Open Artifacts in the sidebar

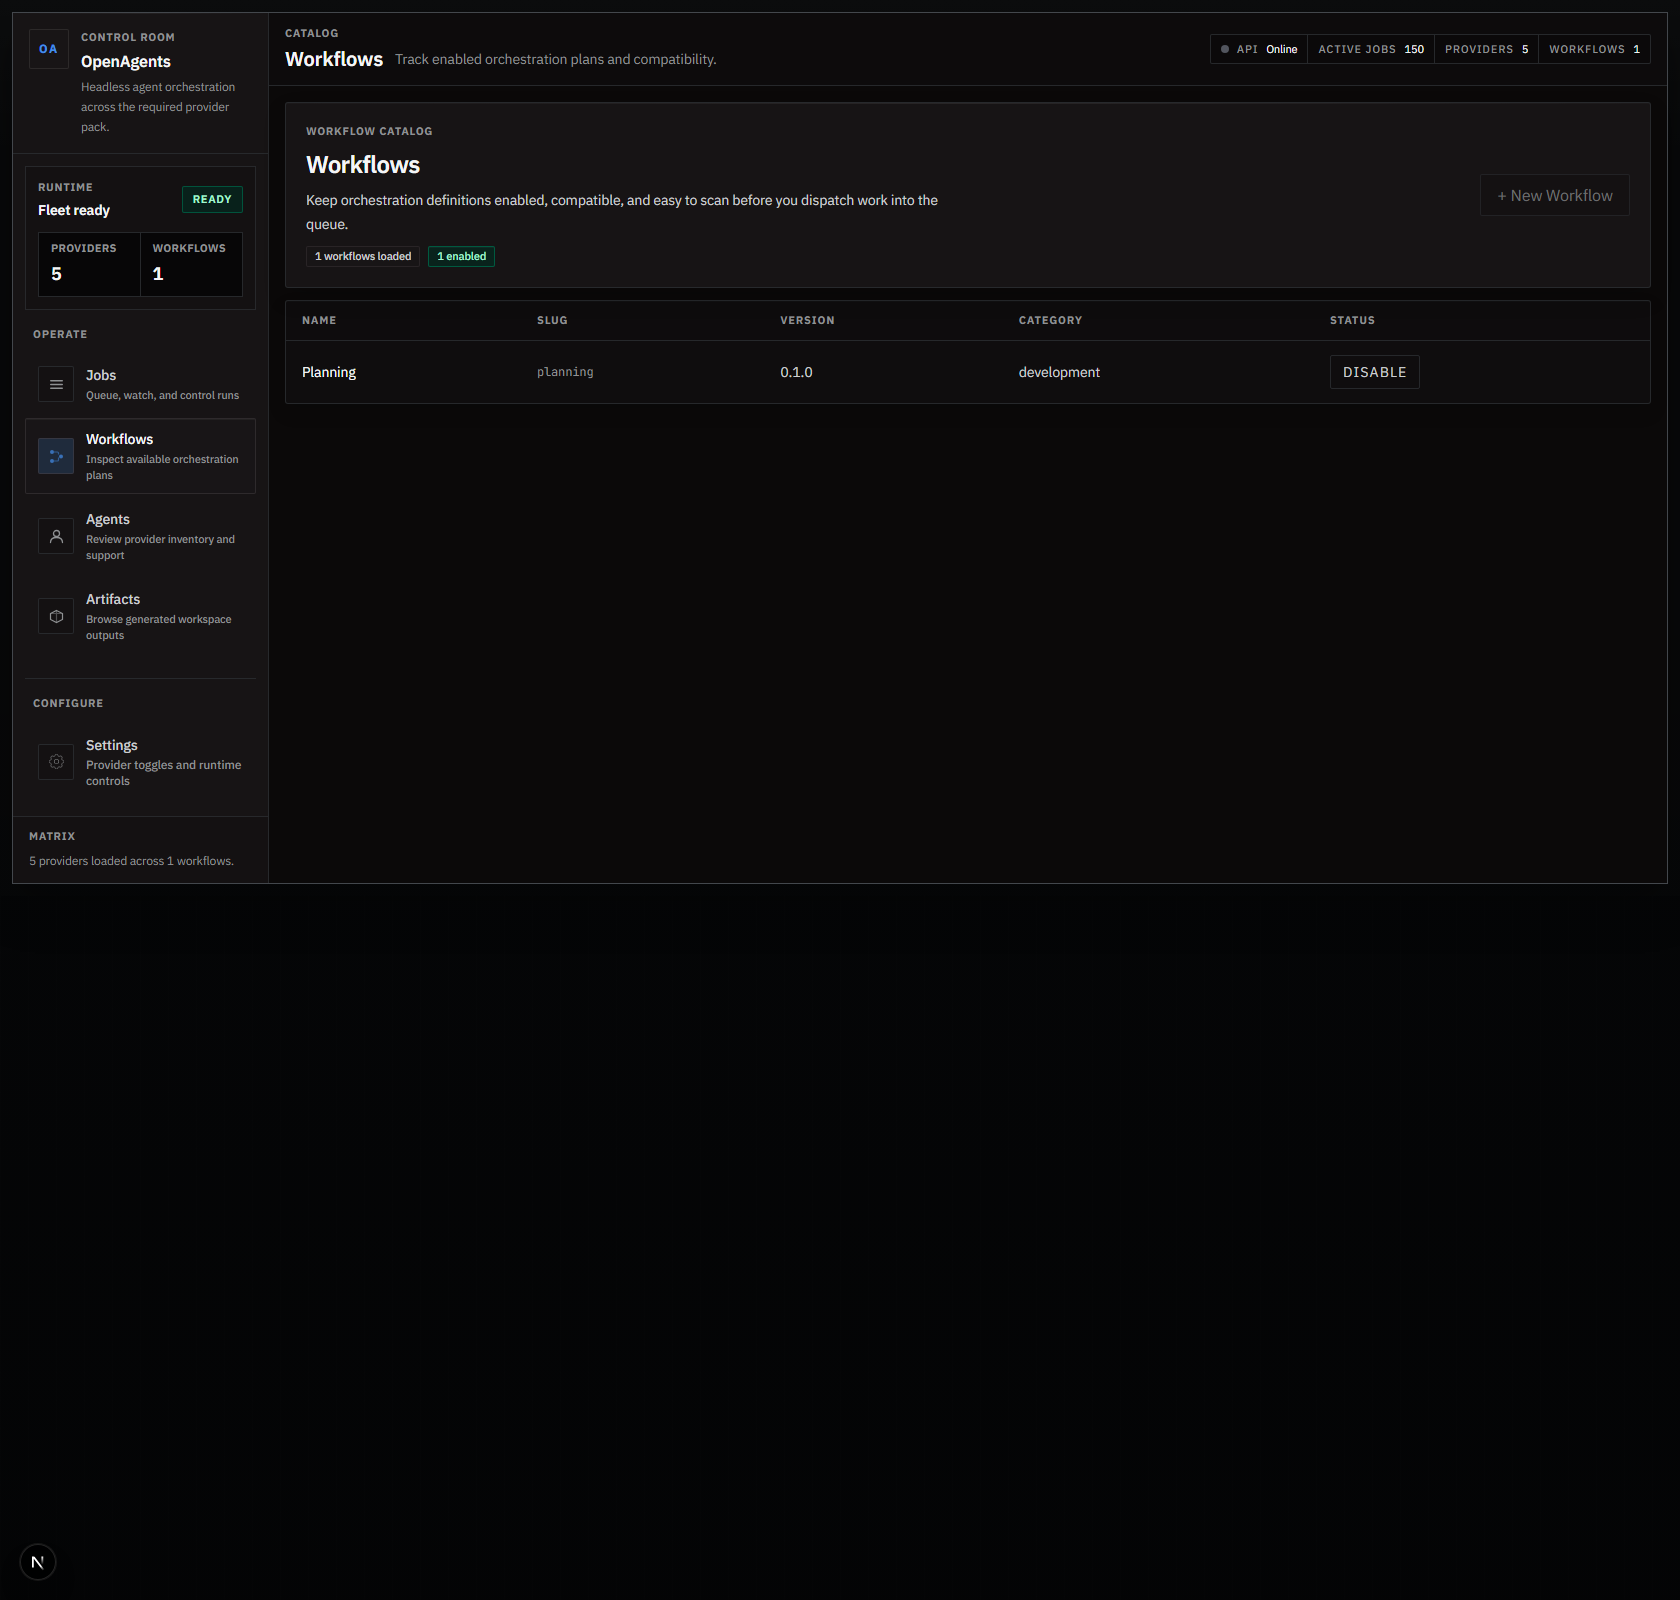pyautogui.click(x=140, y=616)
